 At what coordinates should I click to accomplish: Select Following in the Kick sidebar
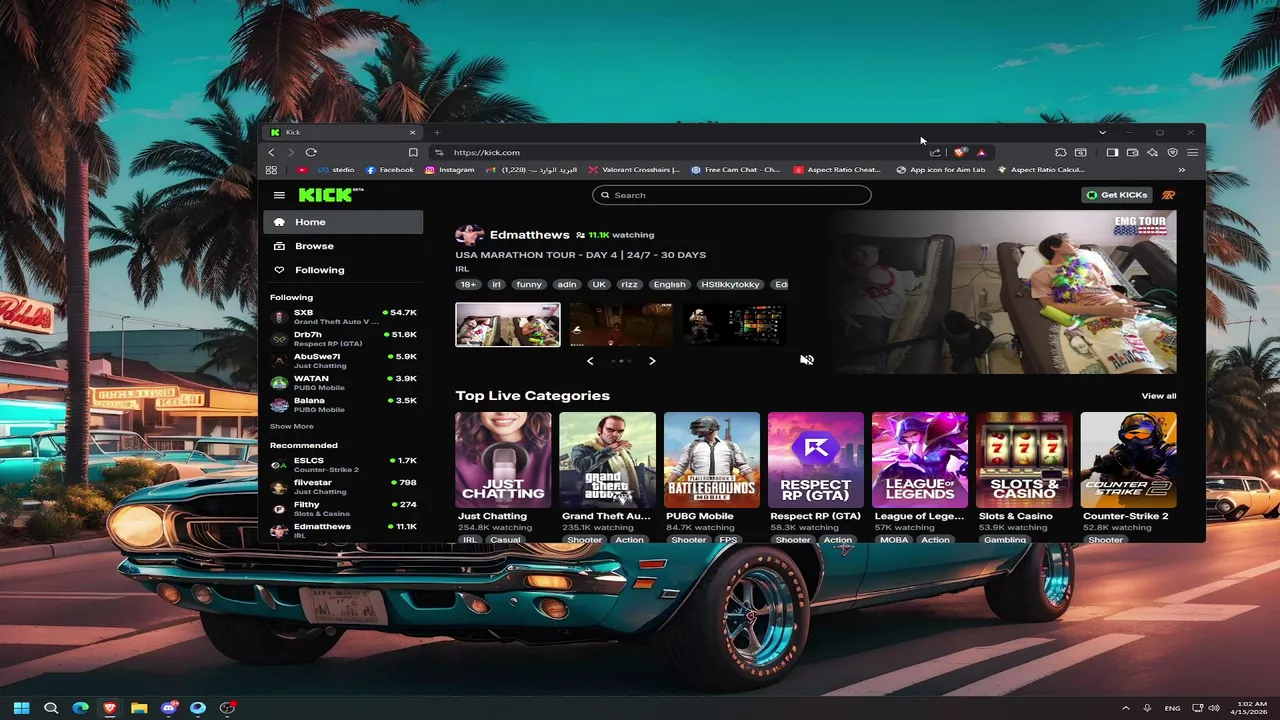343,270
